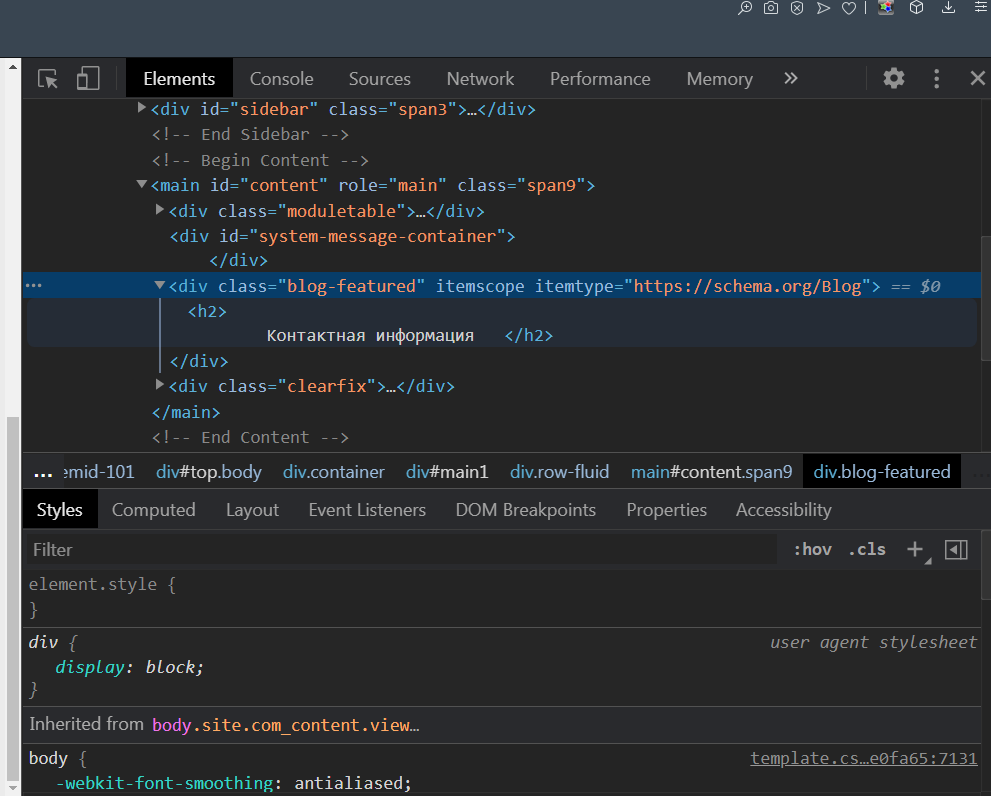Open the colorful star extension icon

coord(886,8)
